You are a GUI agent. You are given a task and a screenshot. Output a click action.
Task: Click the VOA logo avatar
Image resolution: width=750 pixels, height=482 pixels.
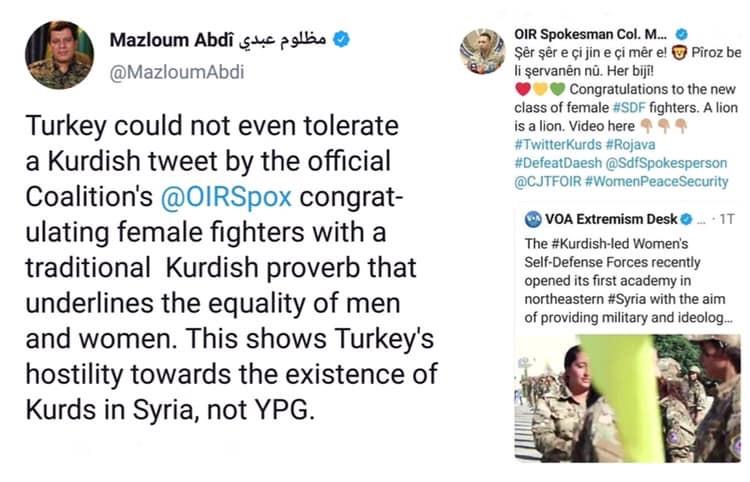tap(531, 219)
